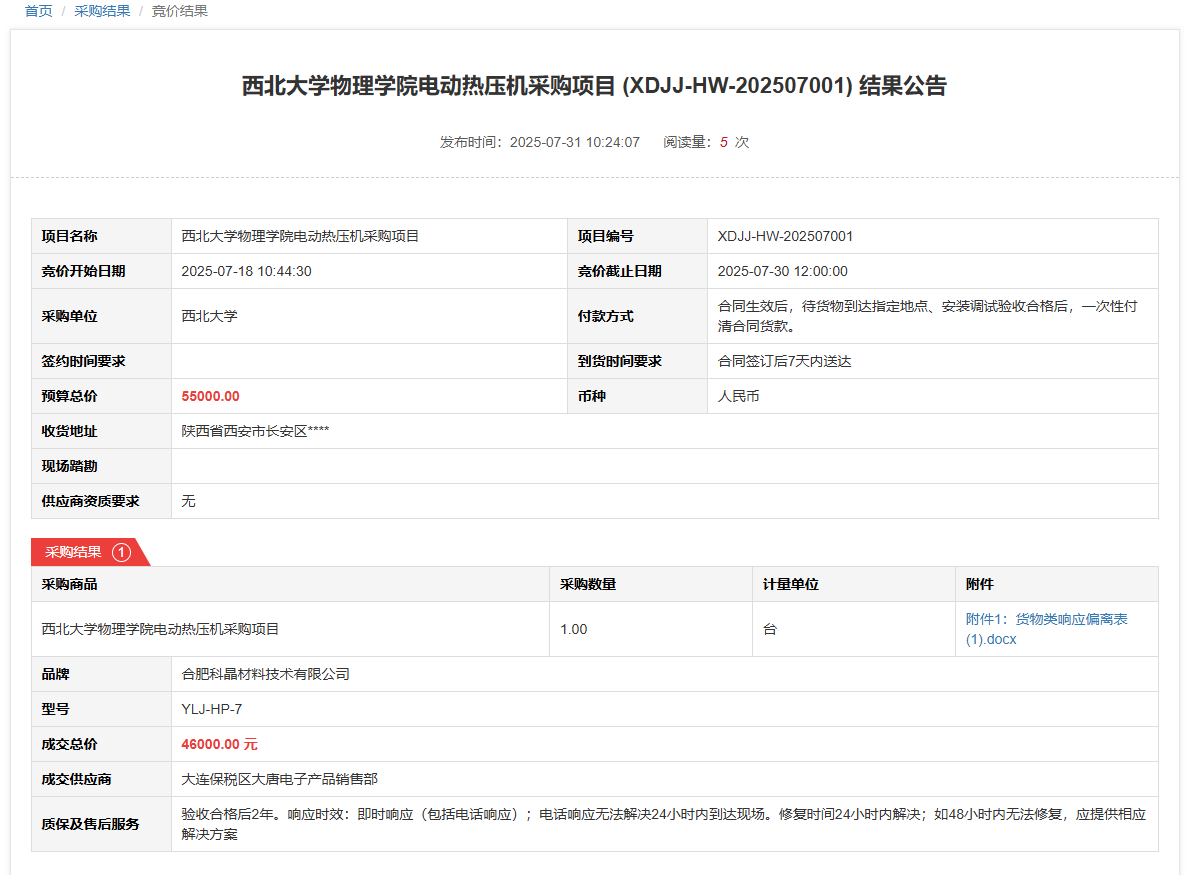Viewport: 1192px width, 875px height.
Task: Click the 采购数量 column header
Action: pos(588,584)
